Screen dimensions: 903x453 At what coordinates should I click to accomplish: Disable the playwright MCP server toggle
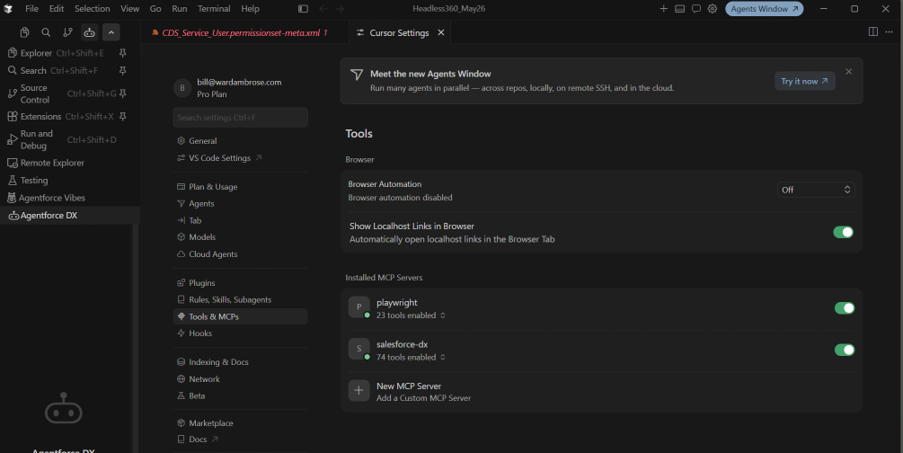coord(845,308)
